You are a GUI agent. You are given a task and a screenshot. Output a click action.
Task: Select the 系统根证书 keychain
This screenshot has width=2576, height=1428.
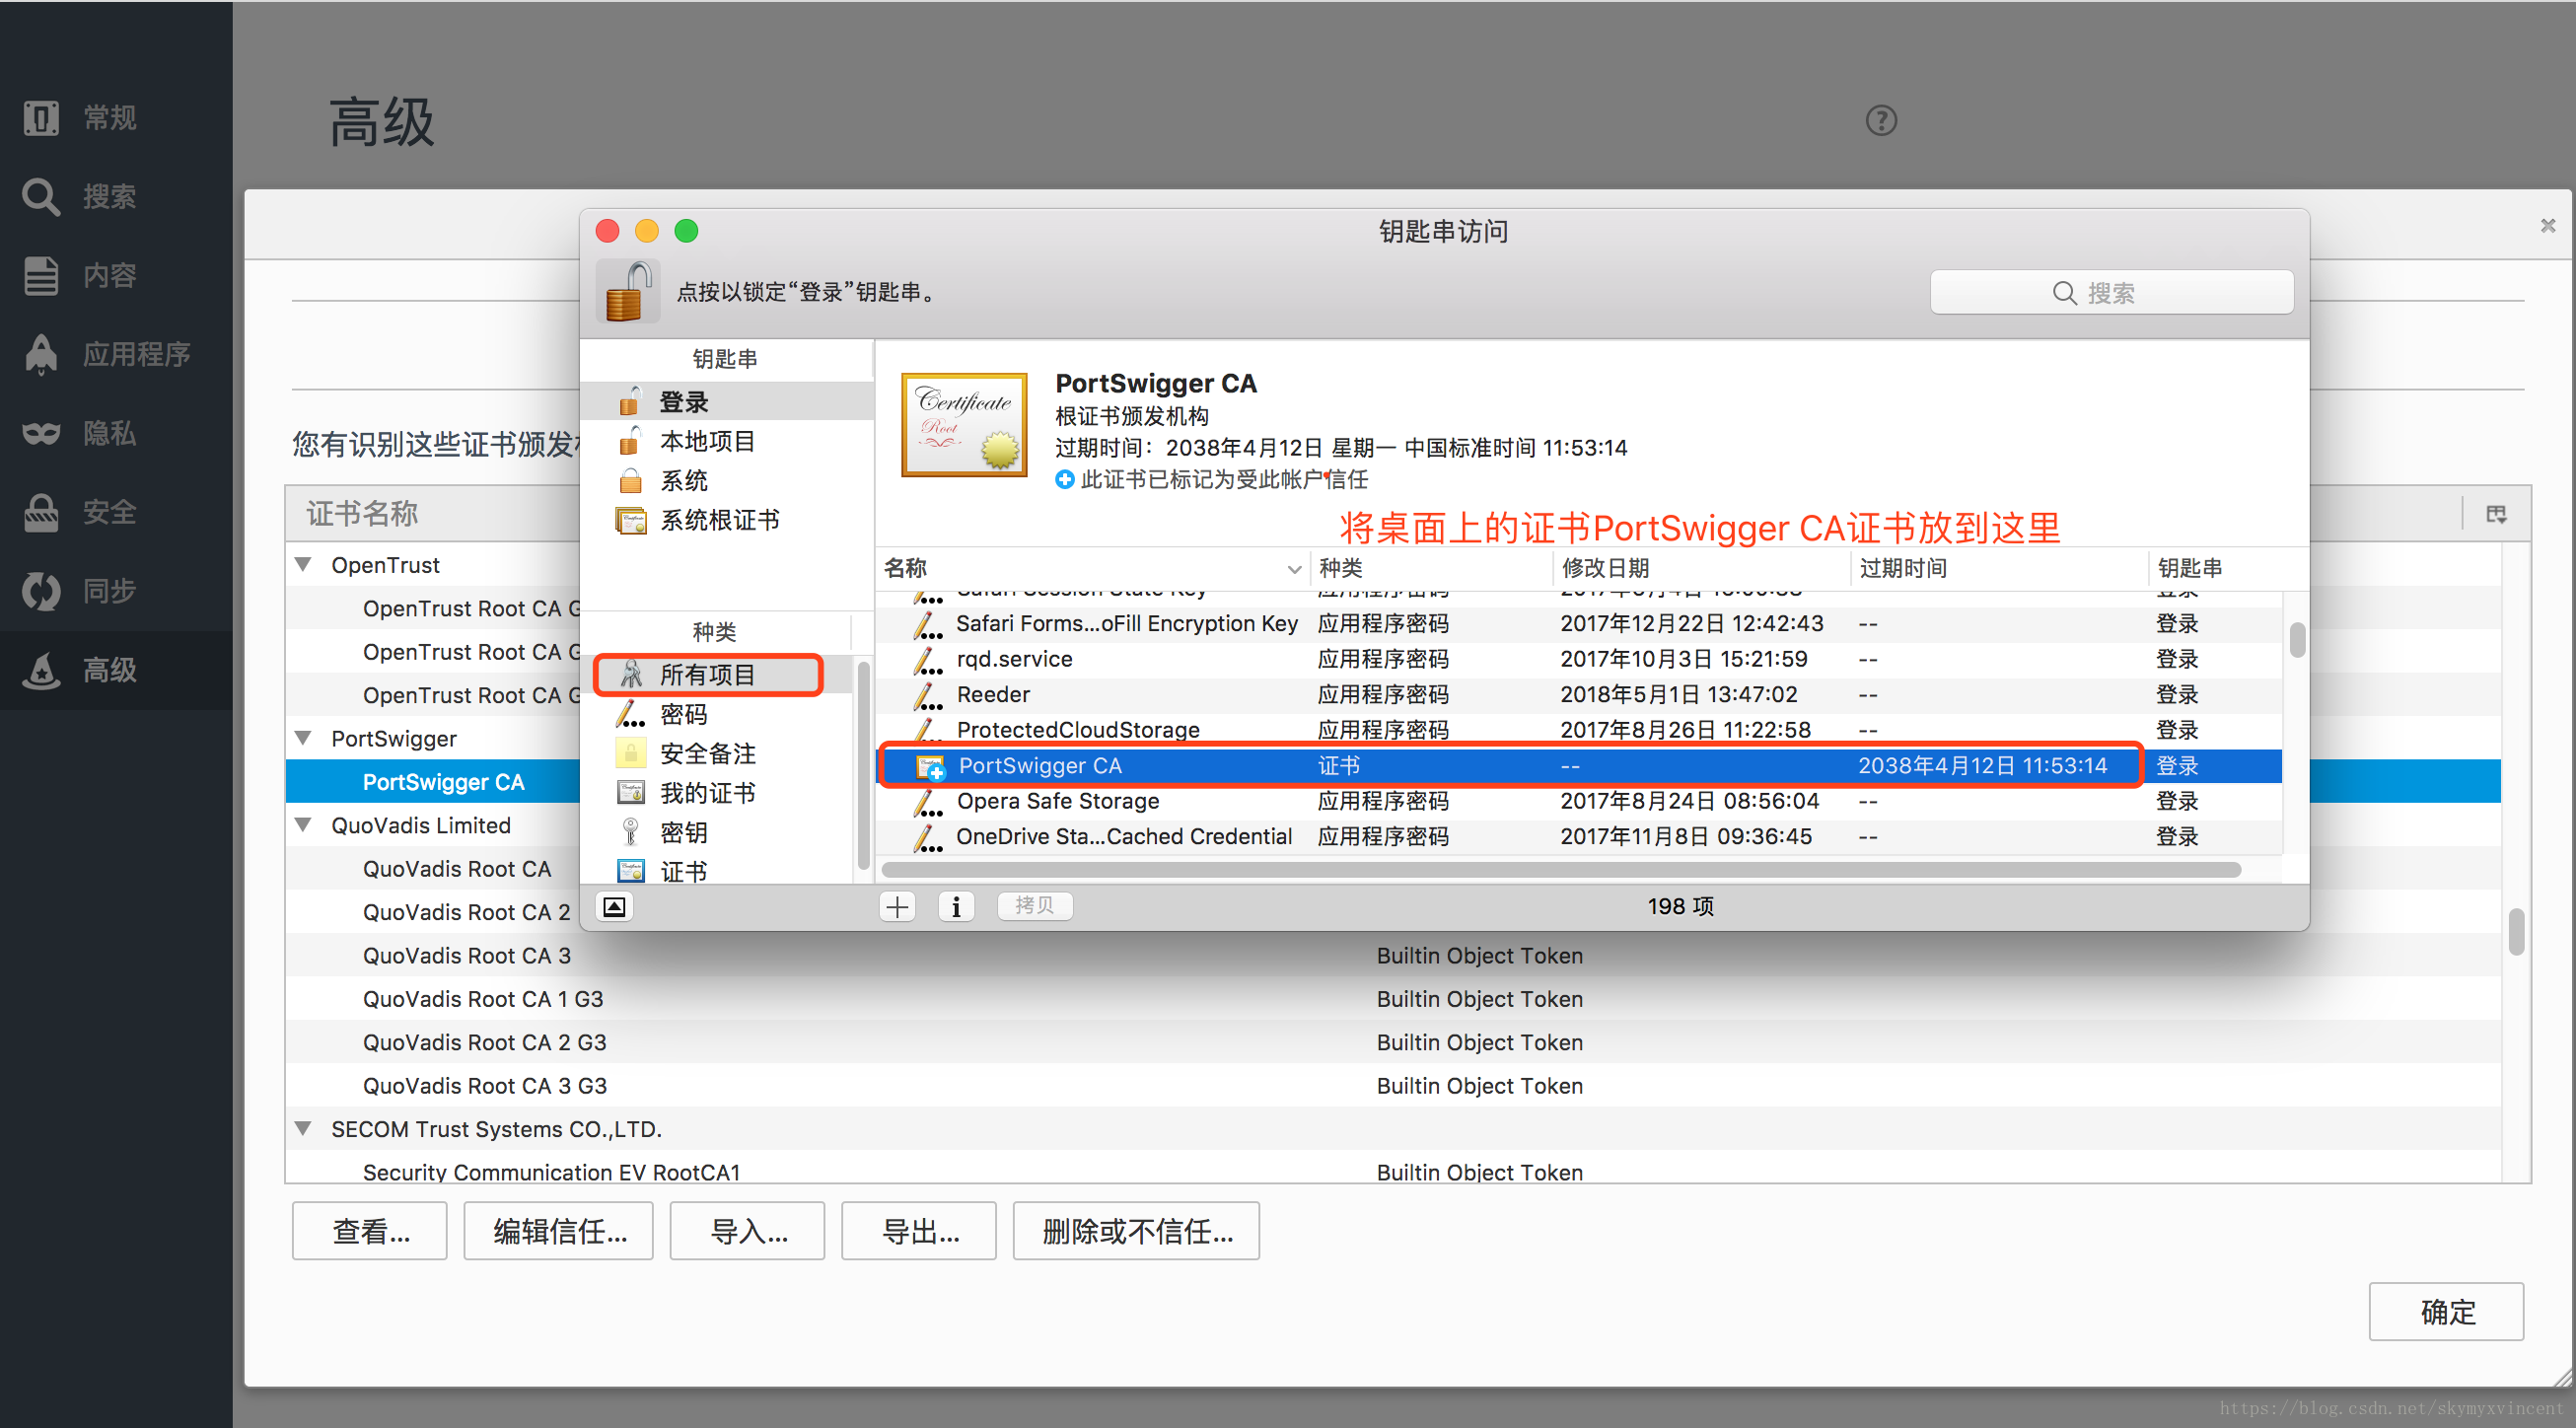[x=727, y=520]
